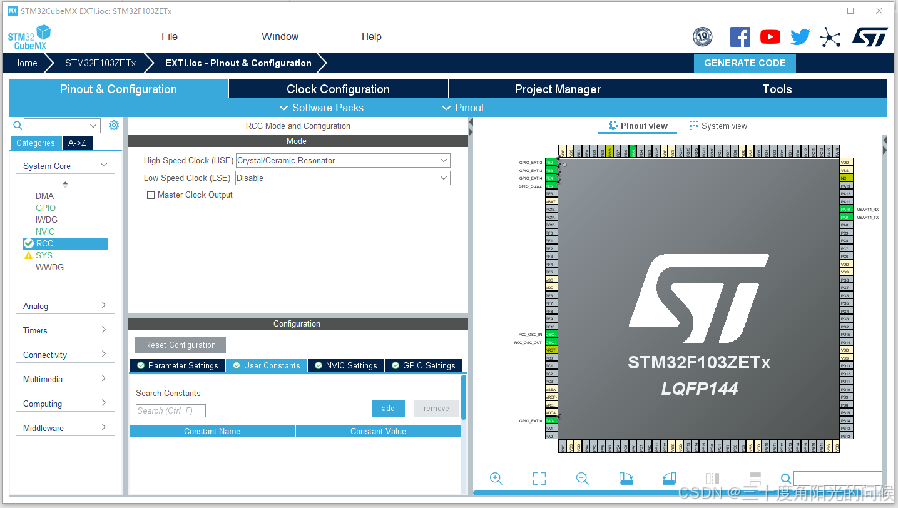
Task: Open the Help menu
Action: pos(371,37)
